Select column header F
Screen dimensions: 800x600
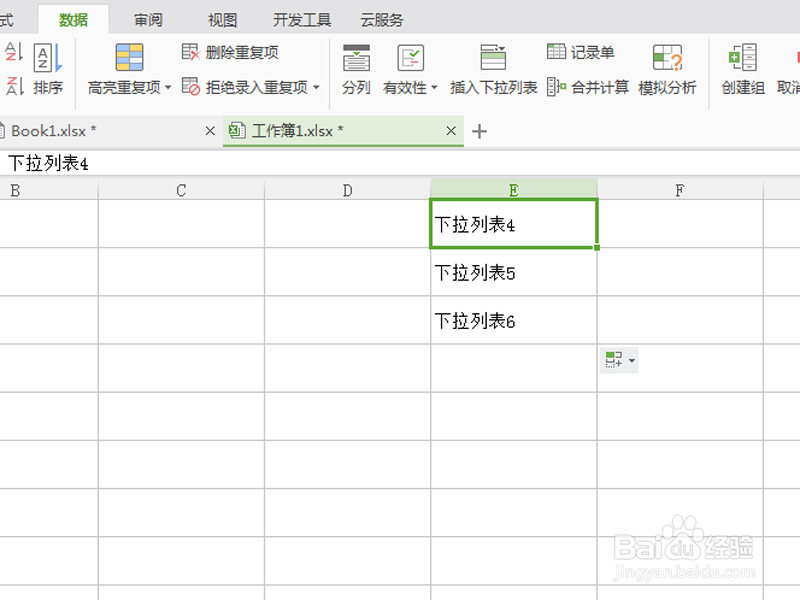680,190
